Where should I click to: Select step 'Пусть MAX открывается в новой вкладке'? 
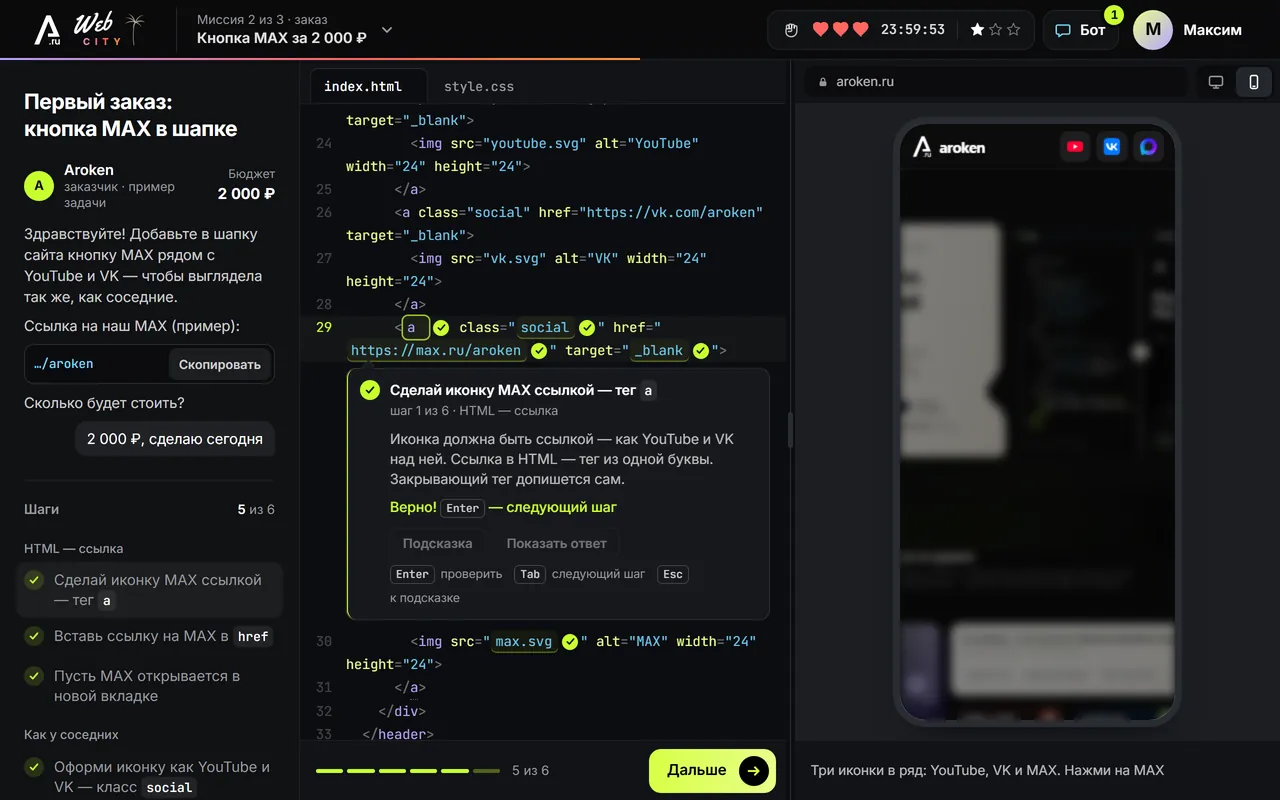coord(150,686)
